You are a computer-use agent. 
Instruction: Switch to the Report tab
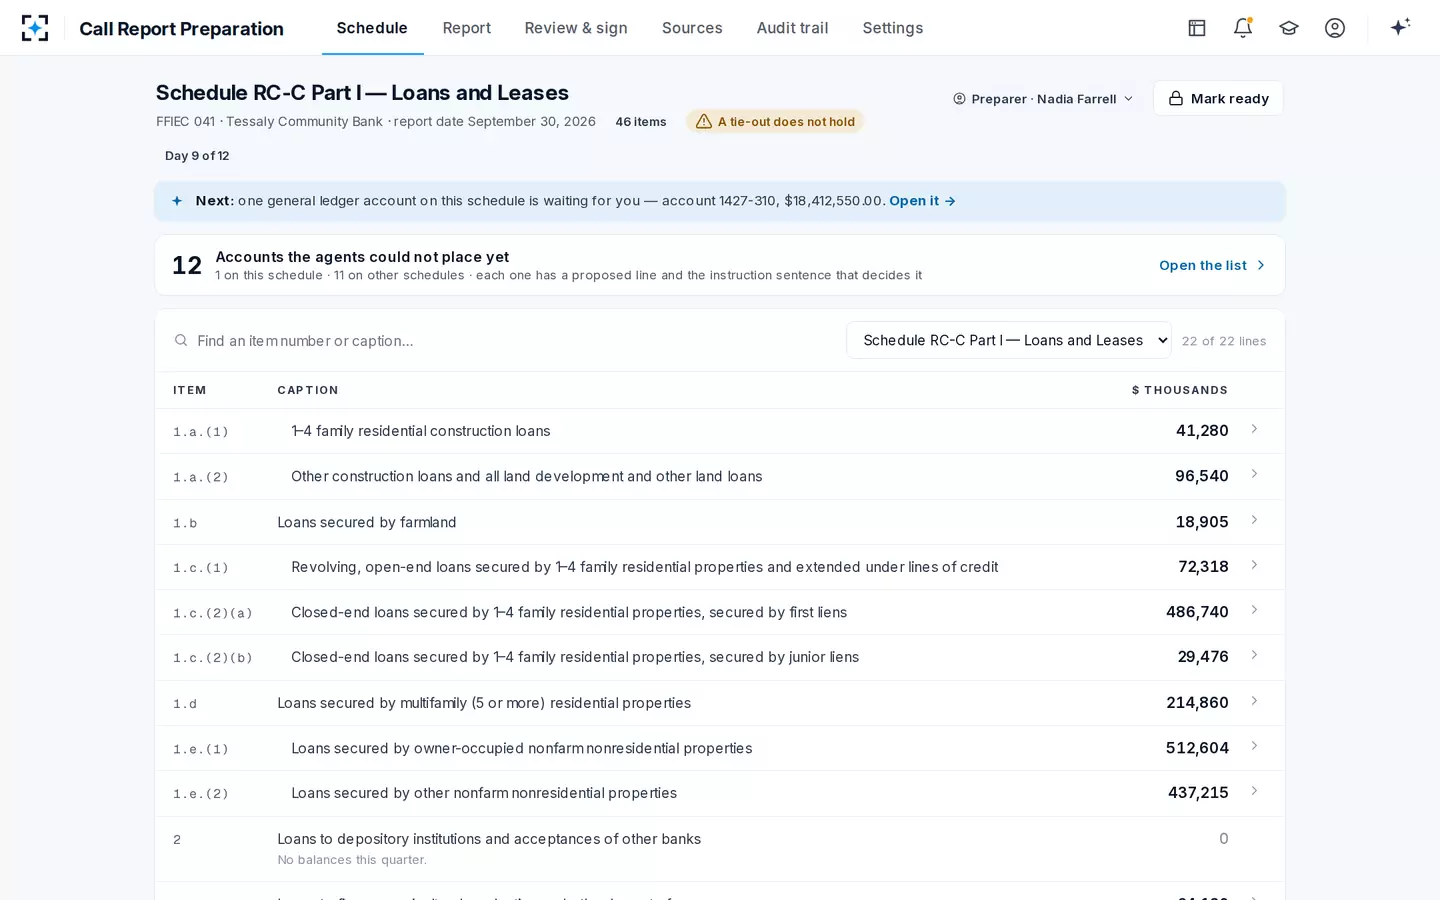(467, 28)
